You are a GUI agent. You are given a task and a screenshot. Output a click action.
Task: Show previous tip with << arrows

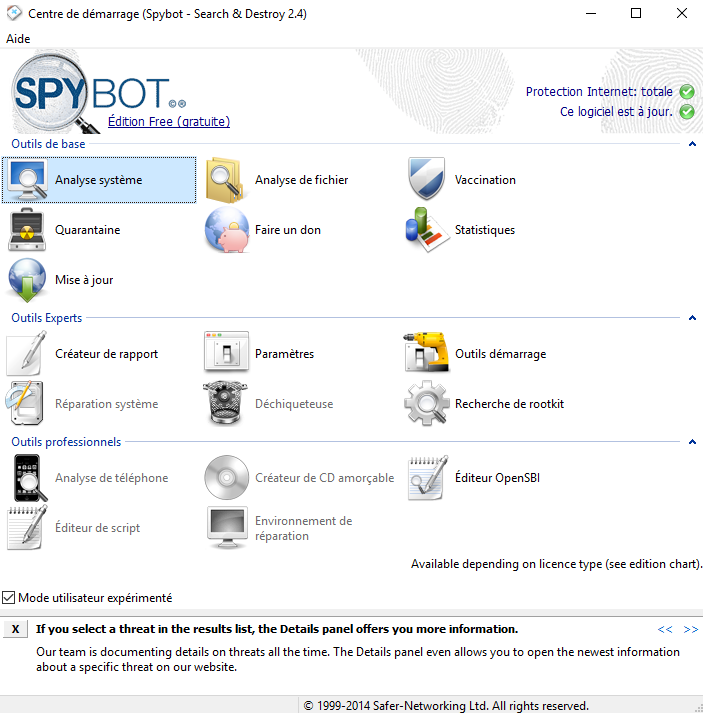pos(665,629)
